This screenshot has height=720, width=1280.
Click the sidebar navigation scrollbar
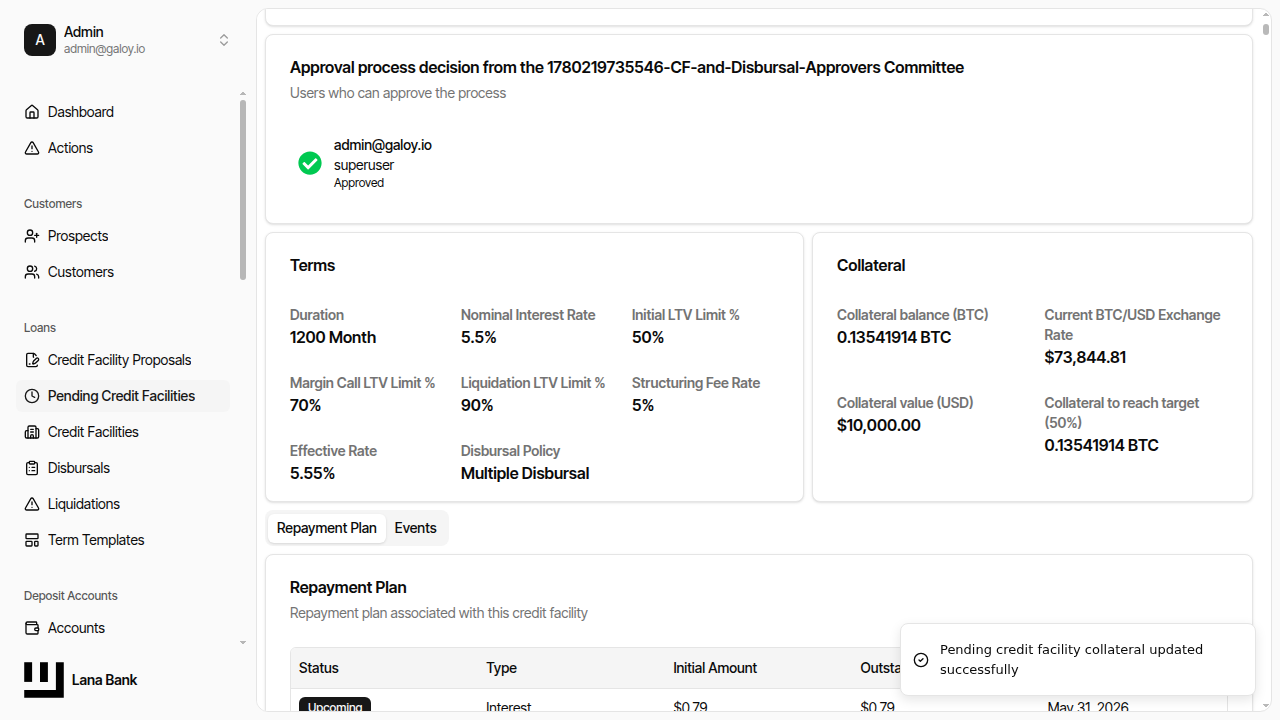pyautogui.click(x=243, y=190)
